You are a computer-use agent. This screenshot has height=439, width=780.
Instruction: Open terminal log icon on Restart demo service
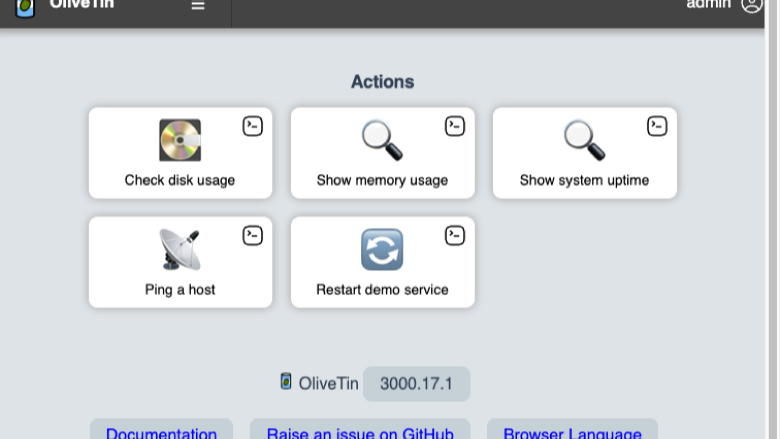(x=455, y=235)
